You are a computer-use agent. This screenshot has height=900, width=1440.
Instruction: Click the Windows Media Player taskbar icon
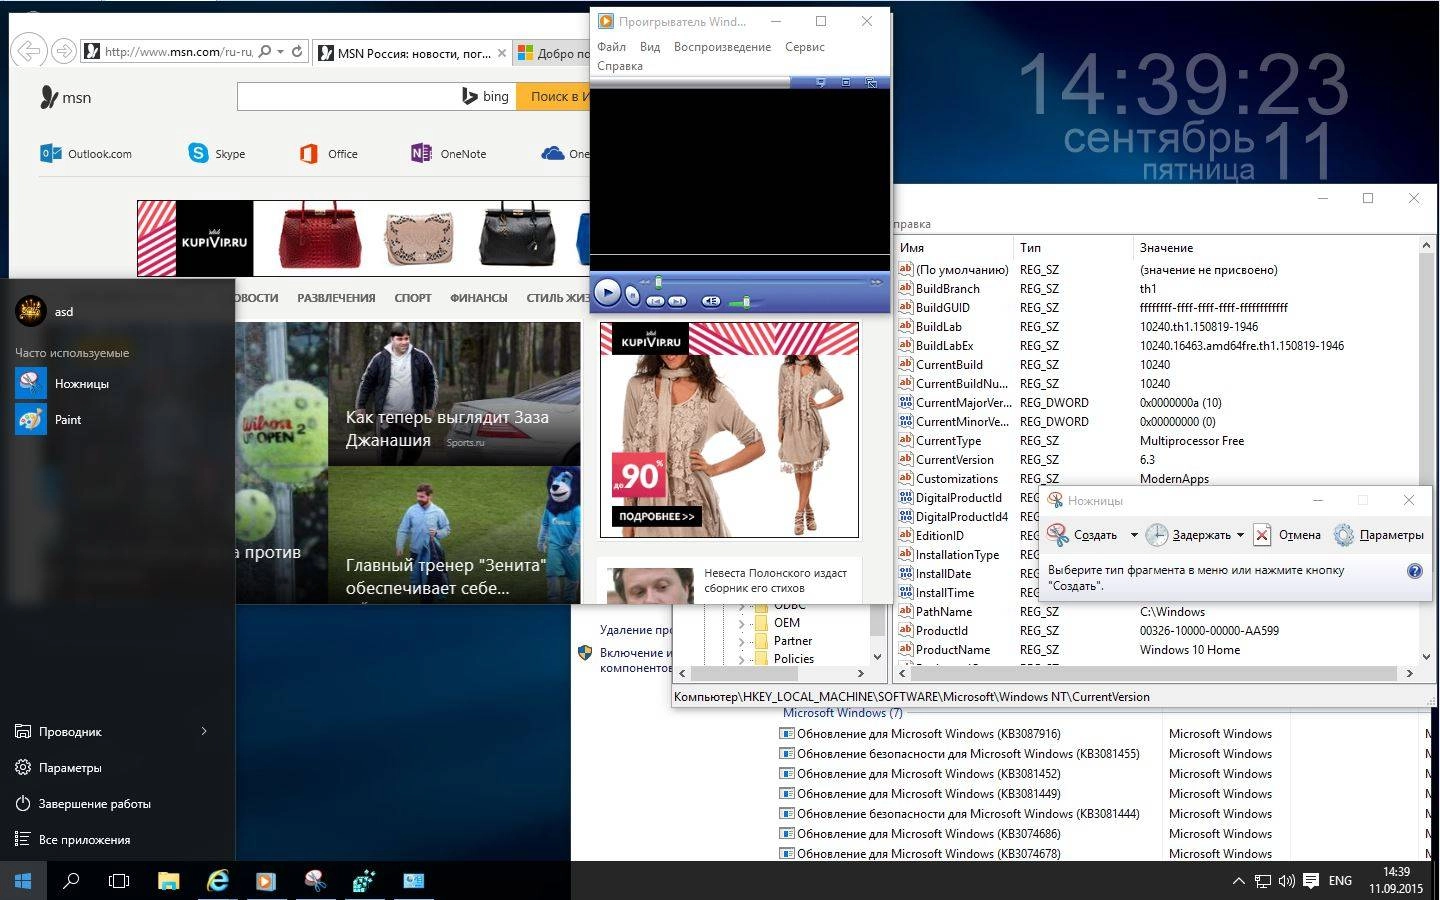pos(266,881)
